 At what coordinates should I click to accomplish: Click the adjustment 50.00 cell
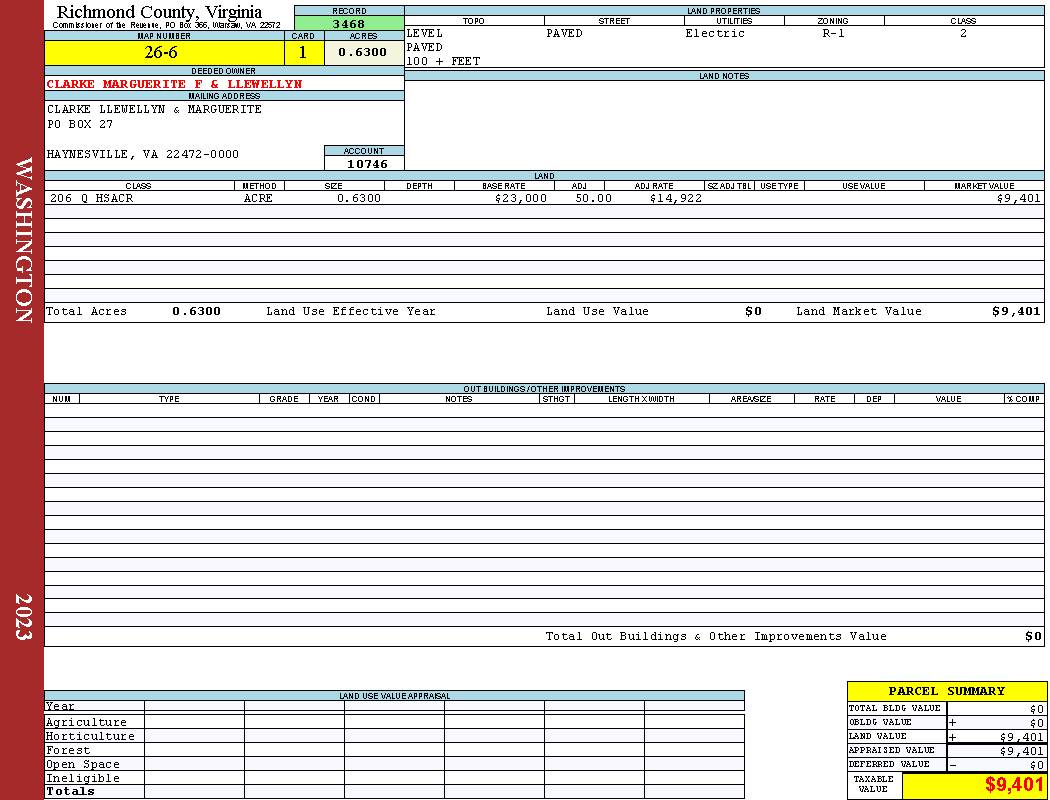[x=593, y=198]
